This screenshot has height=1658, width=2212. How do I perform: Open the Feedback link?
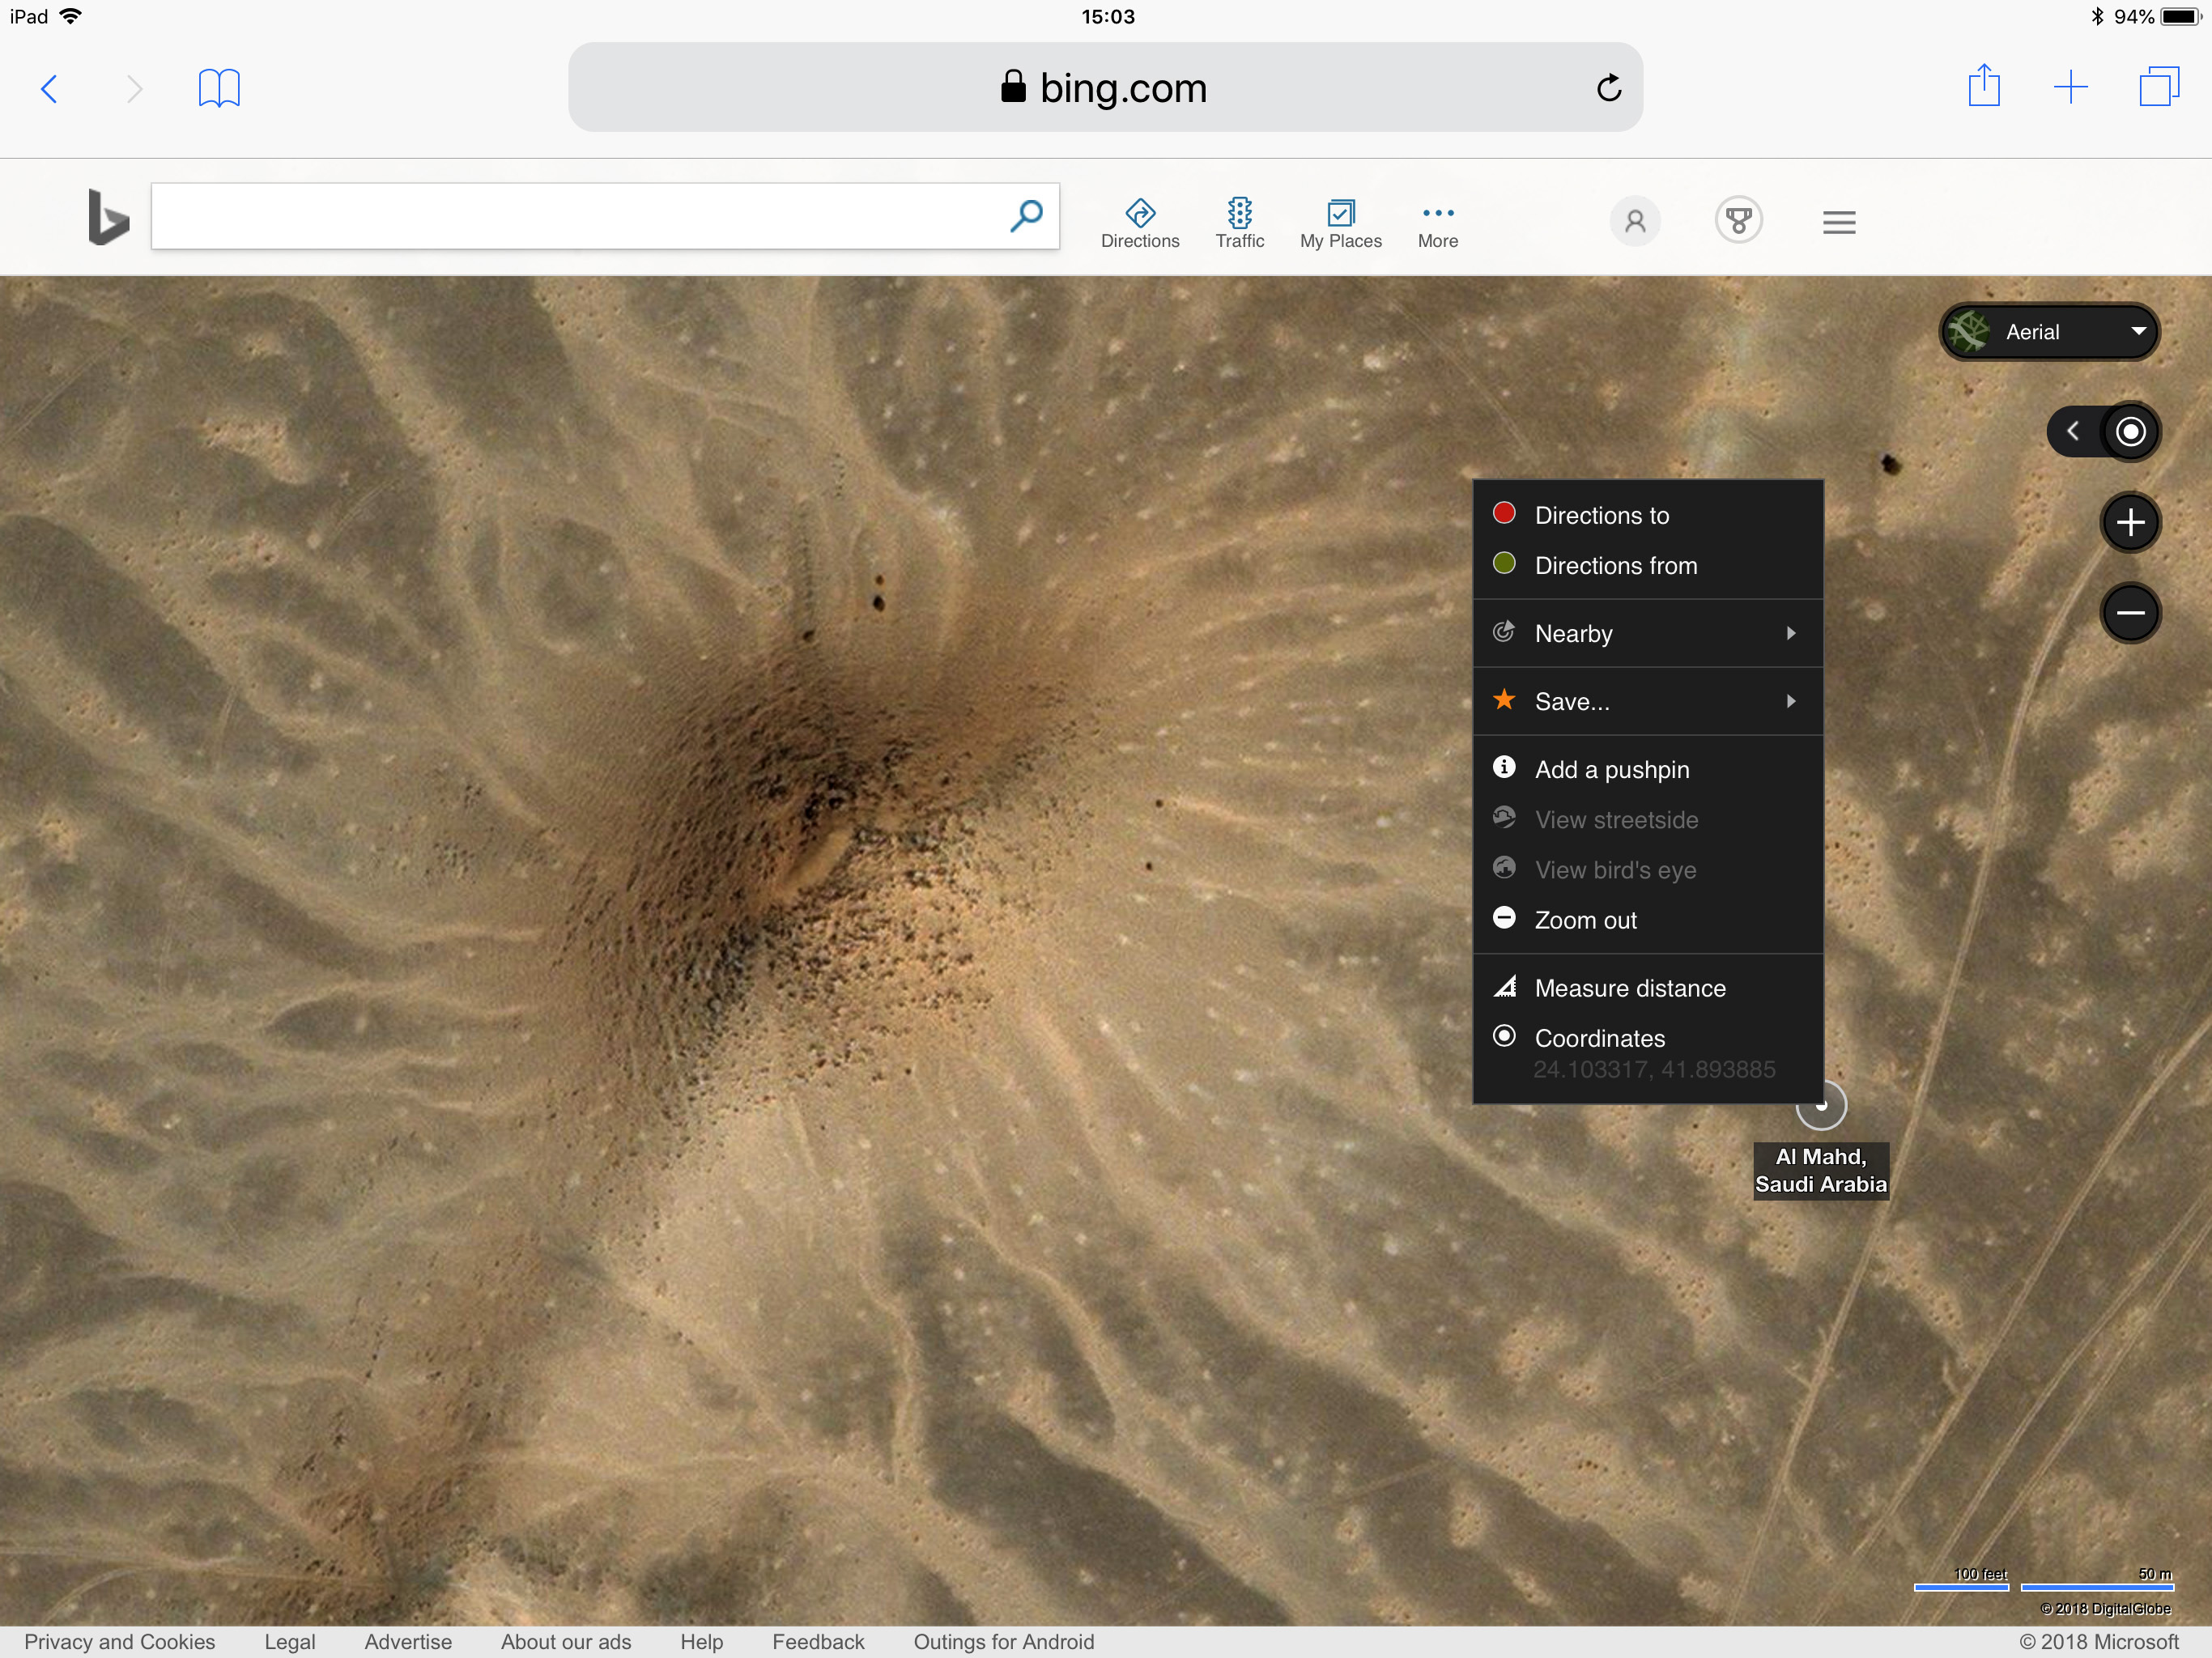click(817, 1641)
